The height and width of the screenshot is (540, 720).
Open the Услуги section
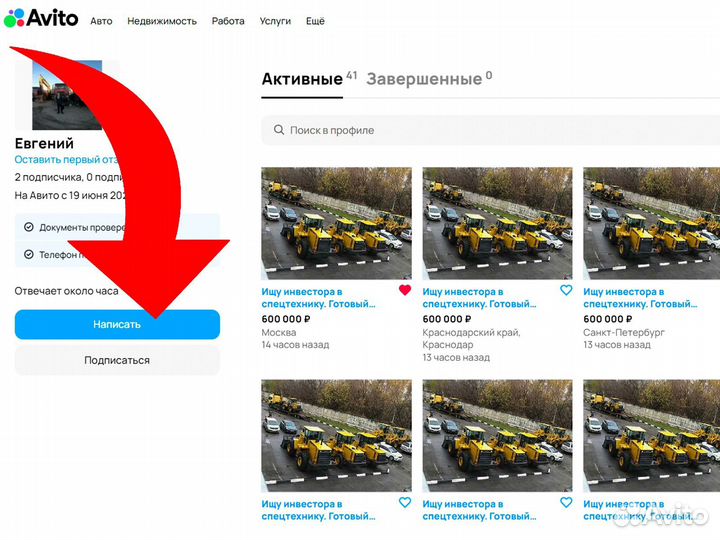(275, 21)
